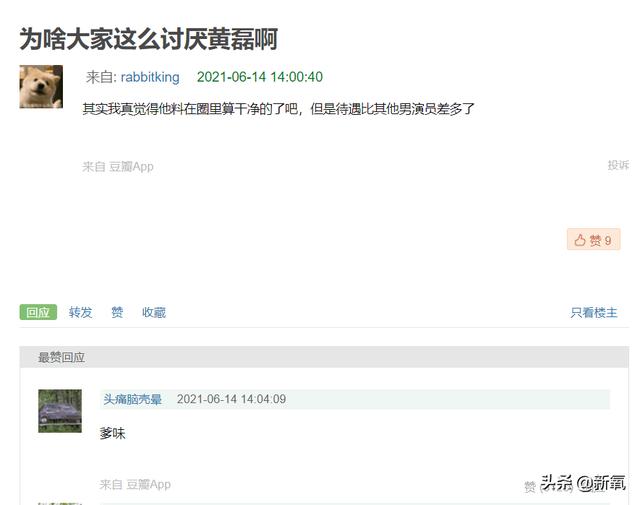Open 头痛脑壳晕 commenter profile
Image resolution: width=640 pixels, height=505 pixels.
[132, 399]
